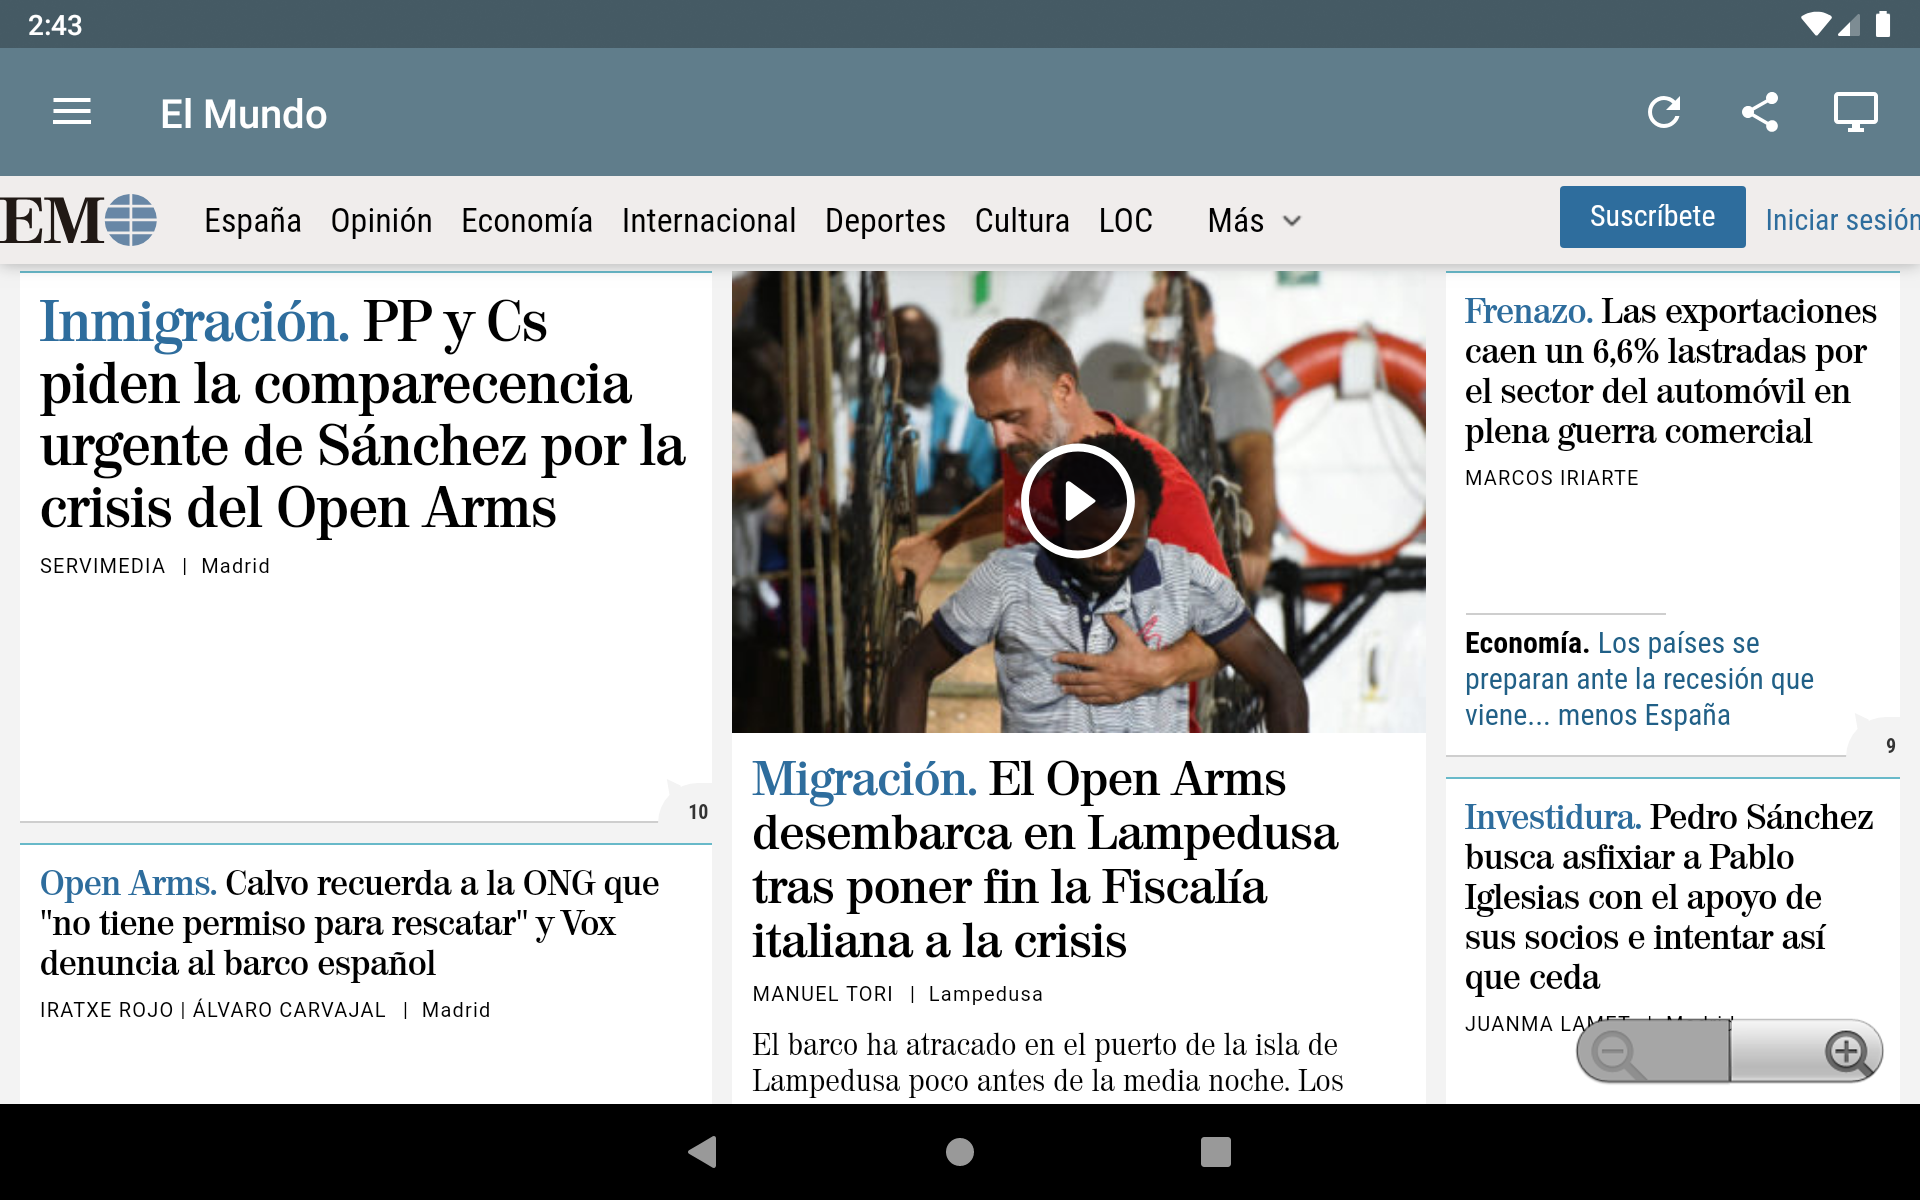Open the Economía section
1920x1200 pixels.
(x=527, y=220)
